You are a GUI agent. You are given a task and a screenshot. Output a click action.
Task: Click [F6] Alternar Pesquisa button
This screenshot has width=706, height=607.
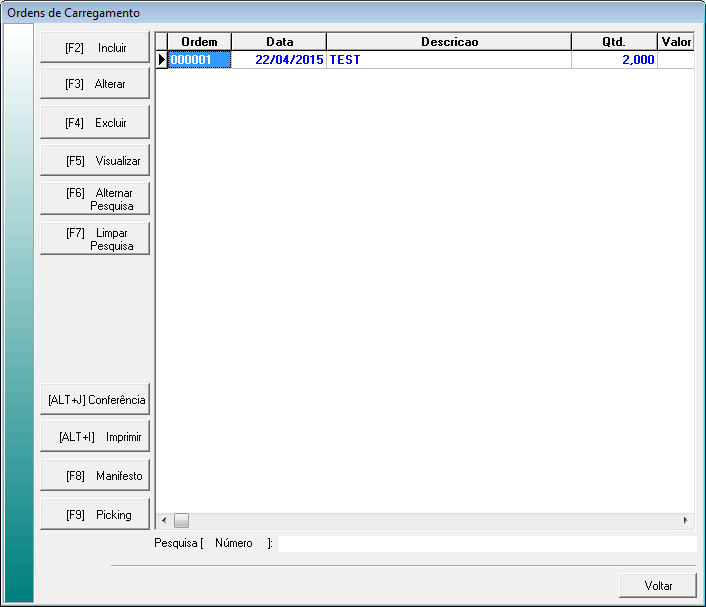click(x=95, y=199)
